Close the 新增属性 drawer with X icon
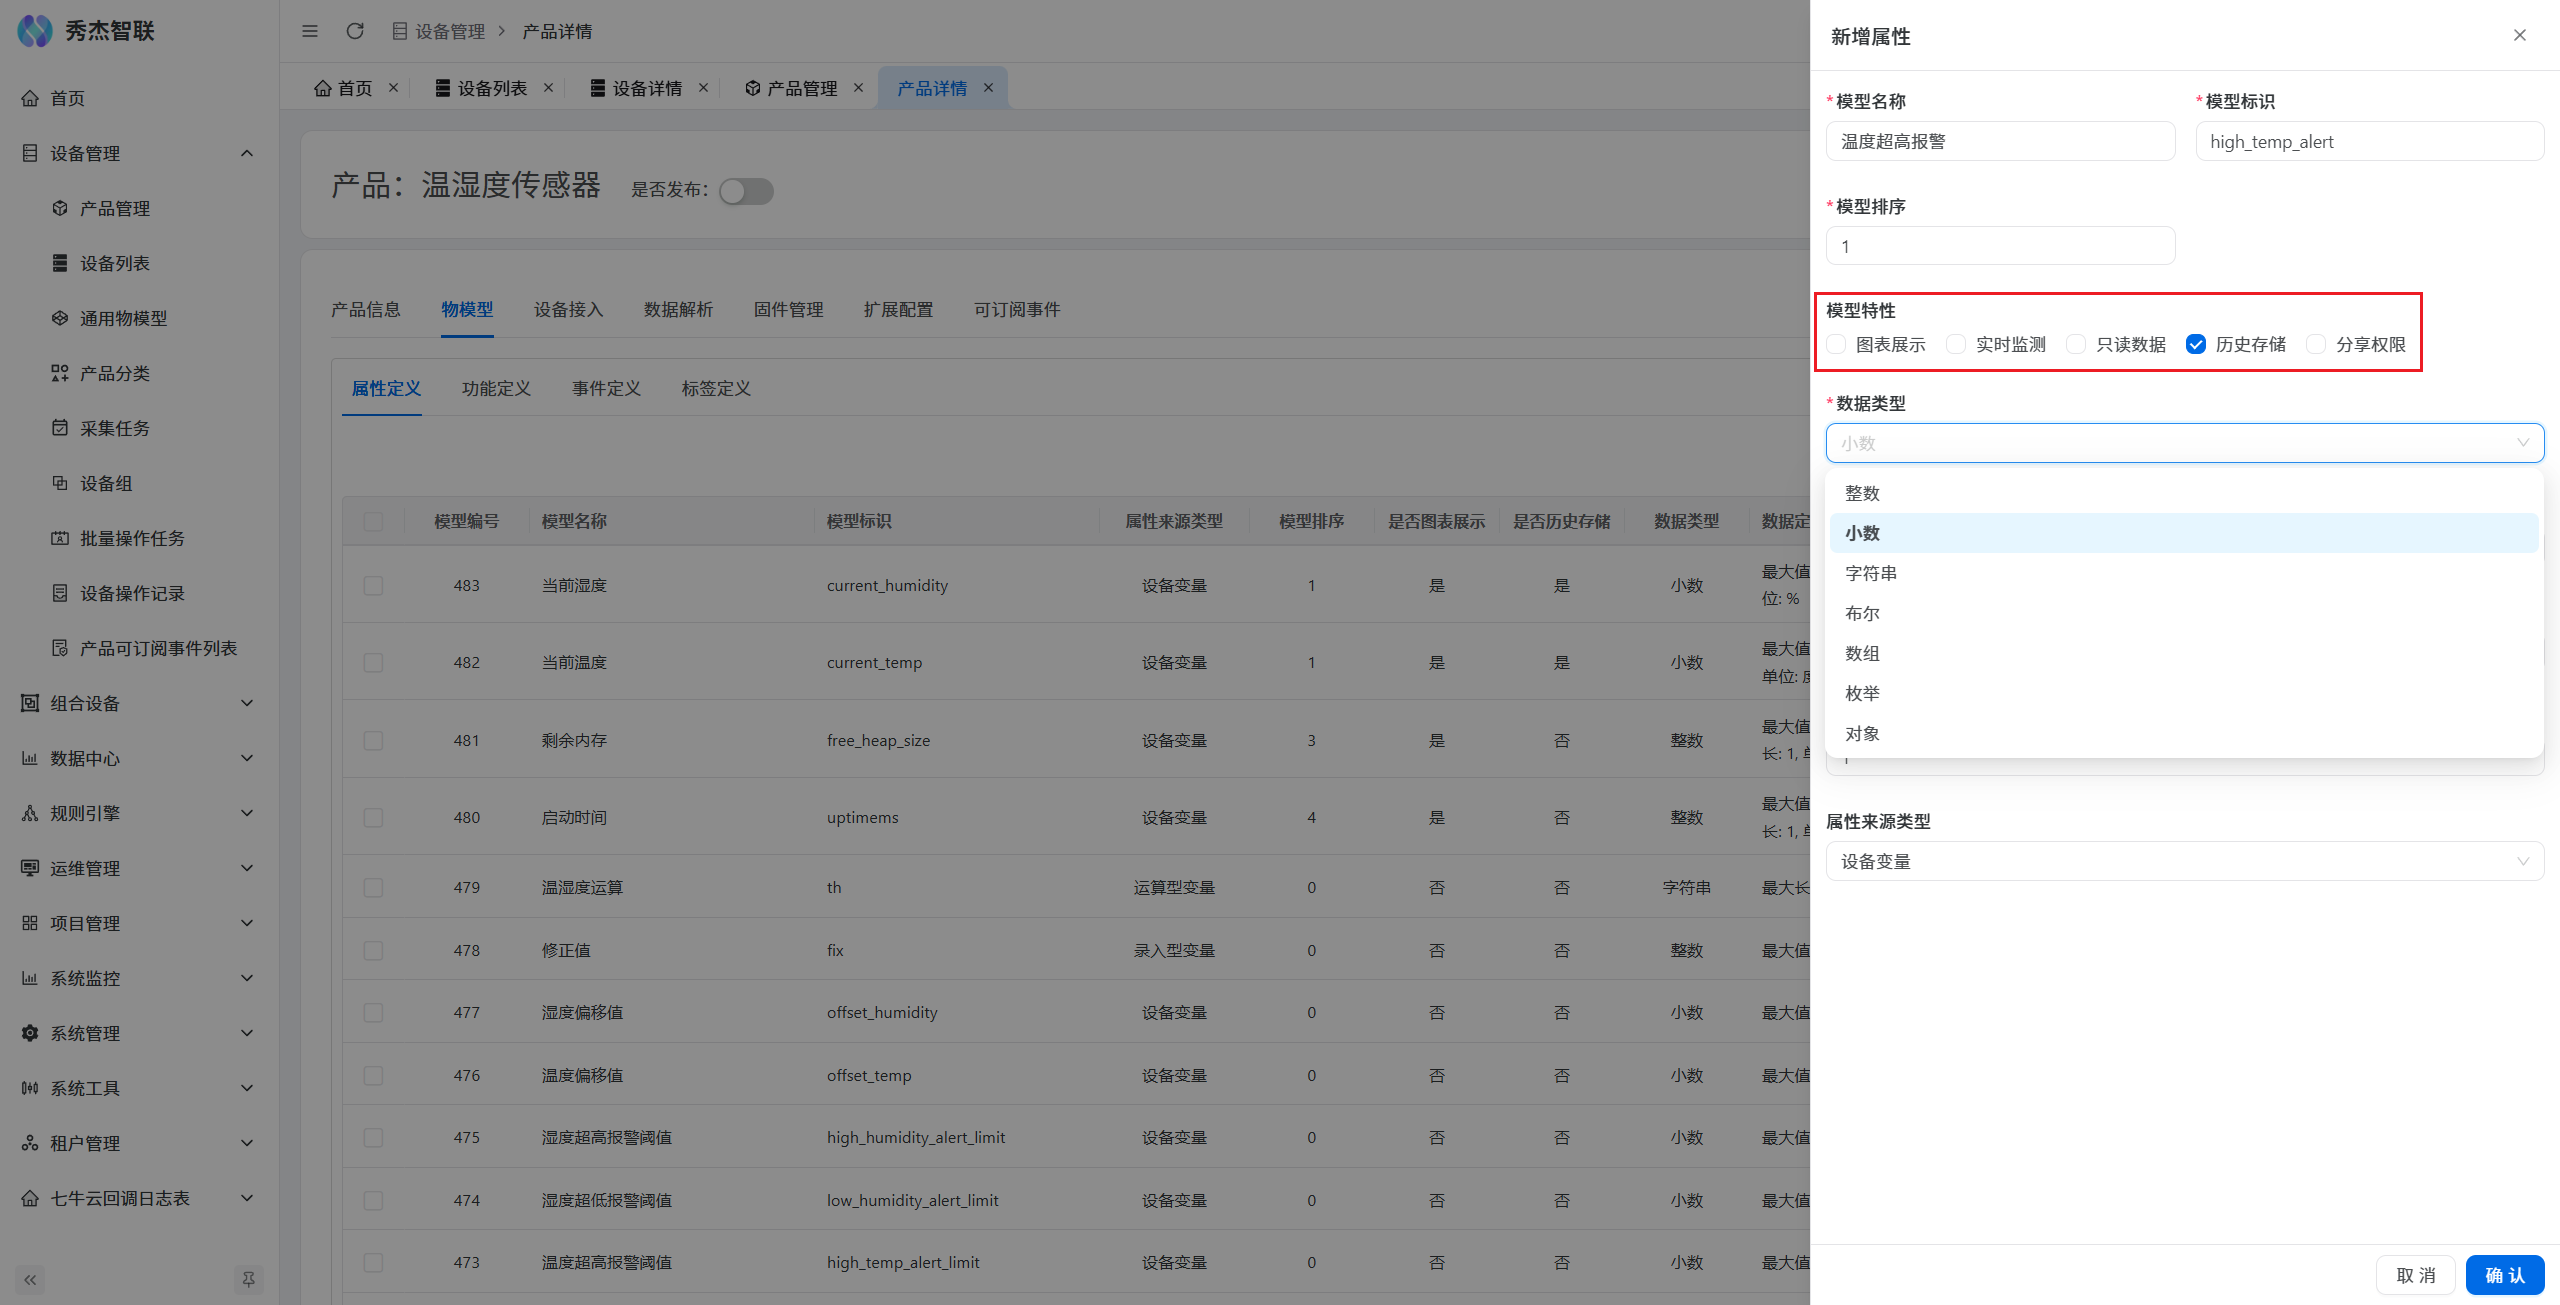Image resolution: width=2560 pixels, height=1305 pixels. [x=2519, y=35]
